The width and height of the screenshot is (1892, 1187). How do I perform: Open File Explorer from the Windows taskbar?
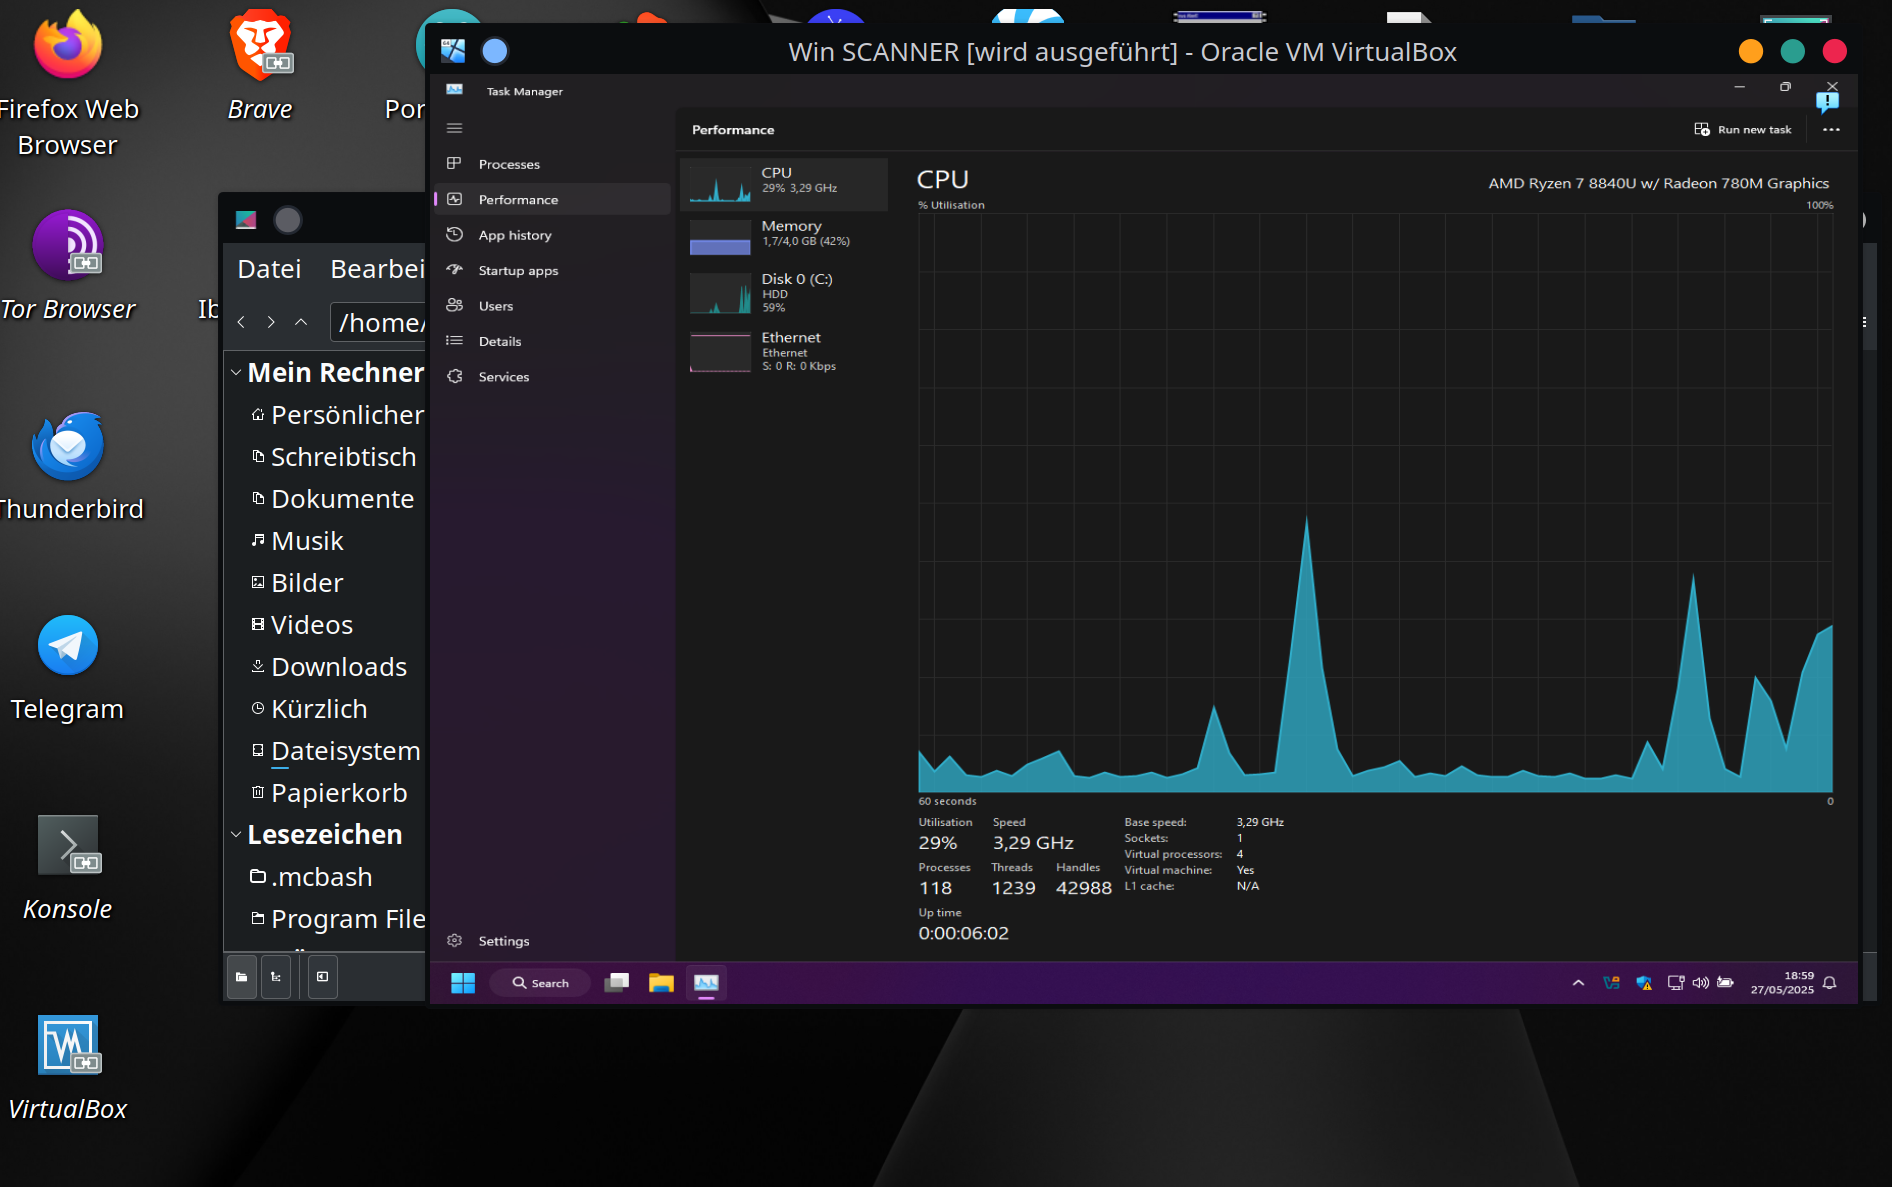(x=661, y=983)
